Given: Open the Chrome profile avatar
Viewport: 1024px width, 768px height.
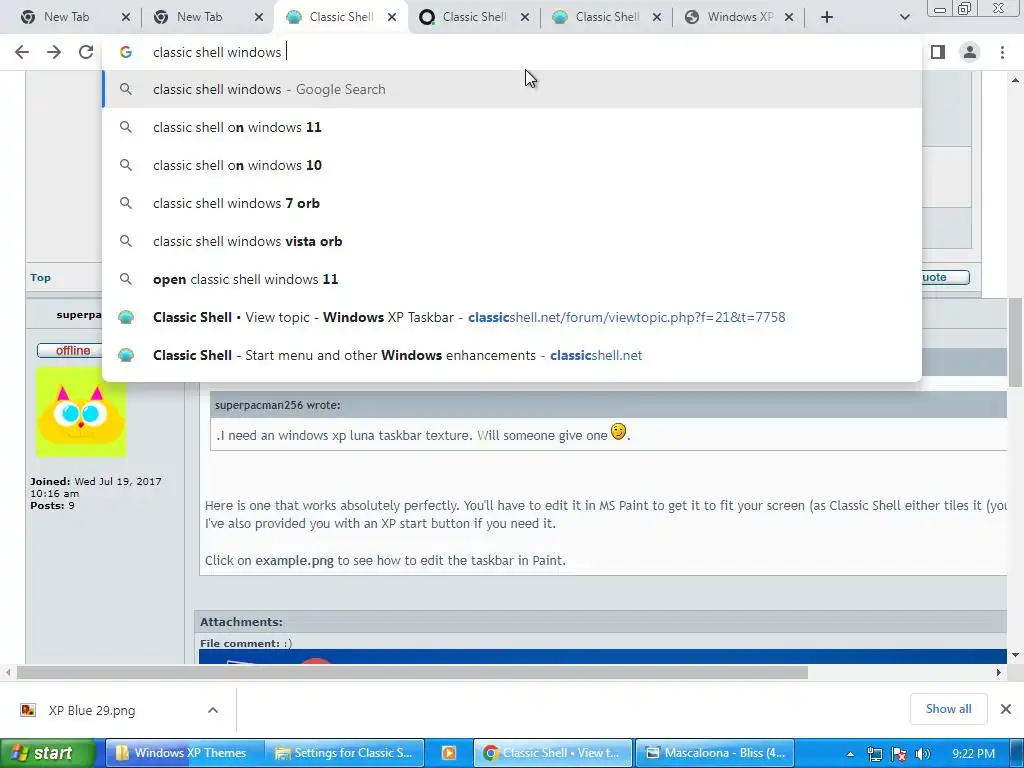Looking at the screenshot, I should point(970,52).
